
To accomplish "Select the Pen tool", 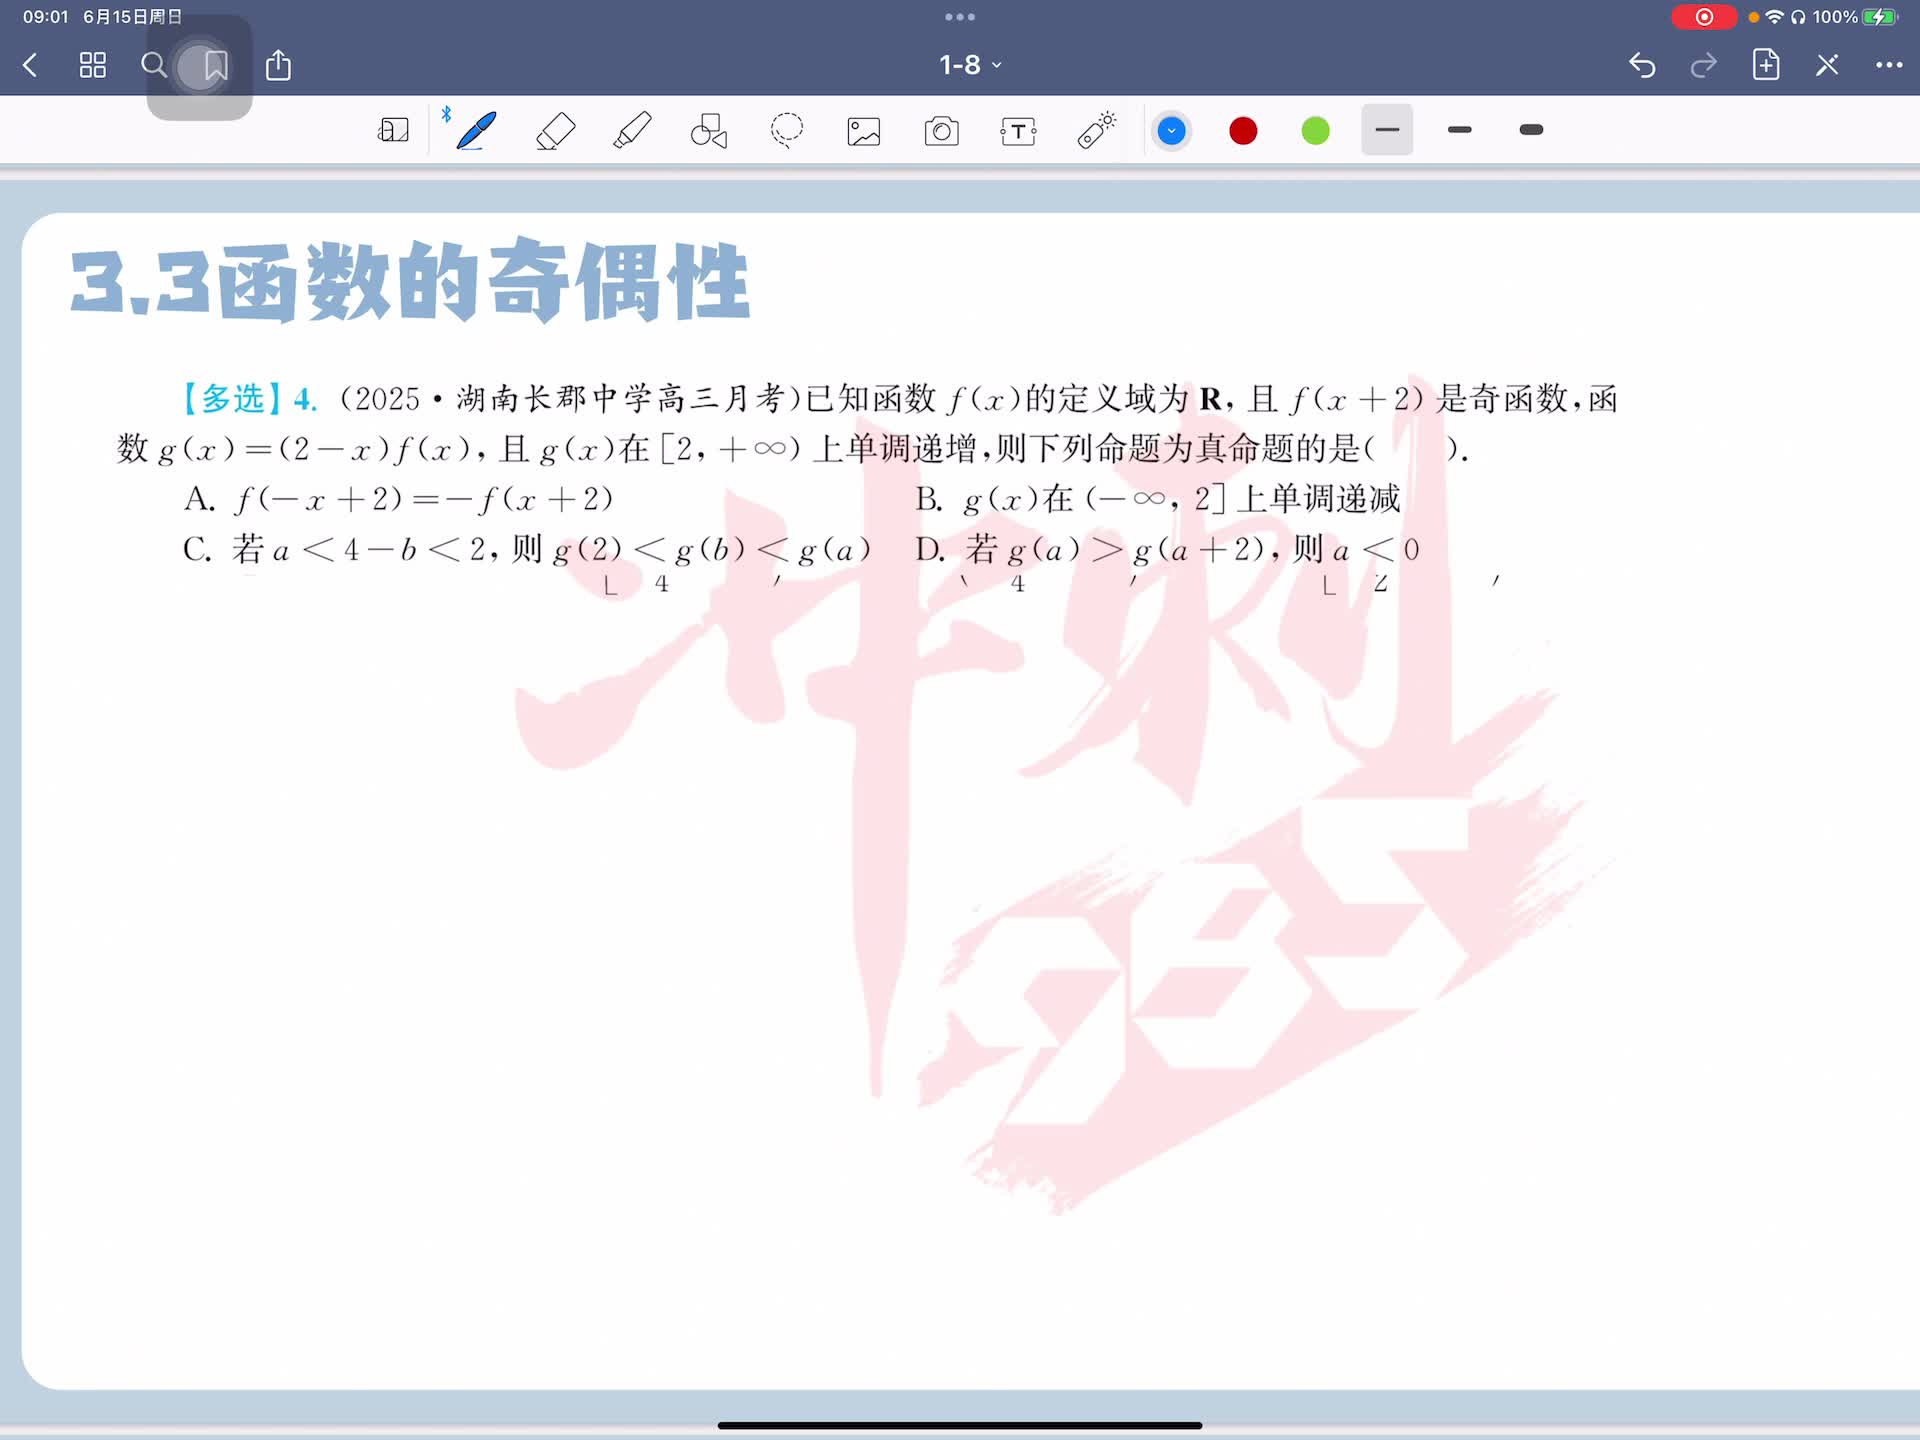I will [476, 131].
